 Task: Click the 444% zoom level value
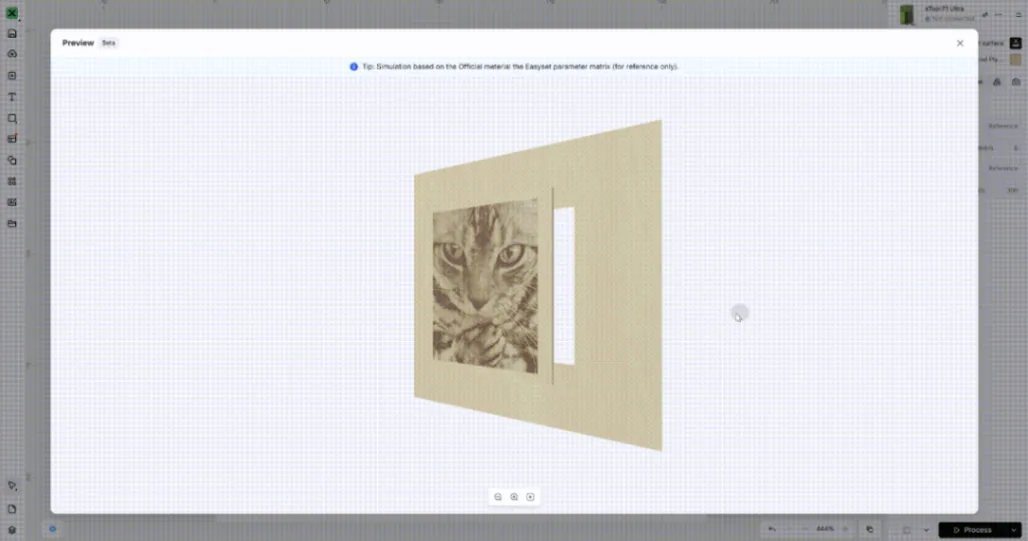tap(825, 529)
